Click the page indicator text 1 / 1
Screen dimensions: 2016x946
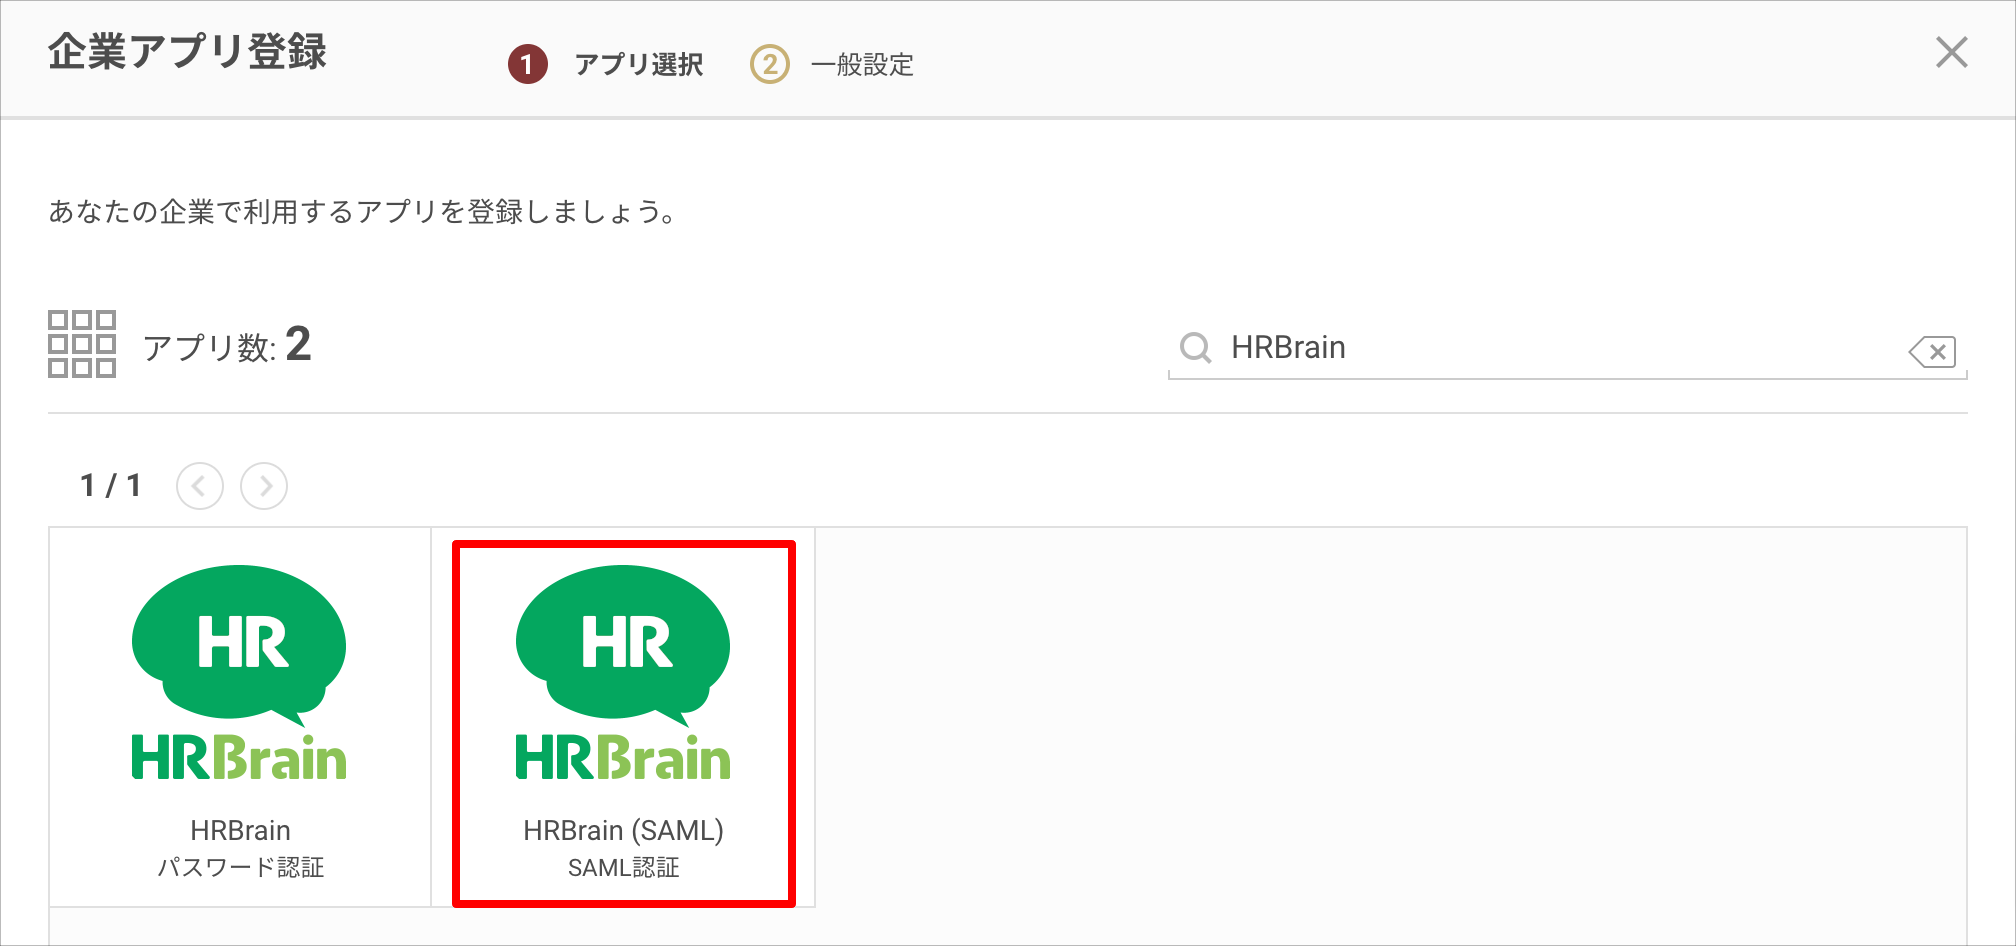111,486
